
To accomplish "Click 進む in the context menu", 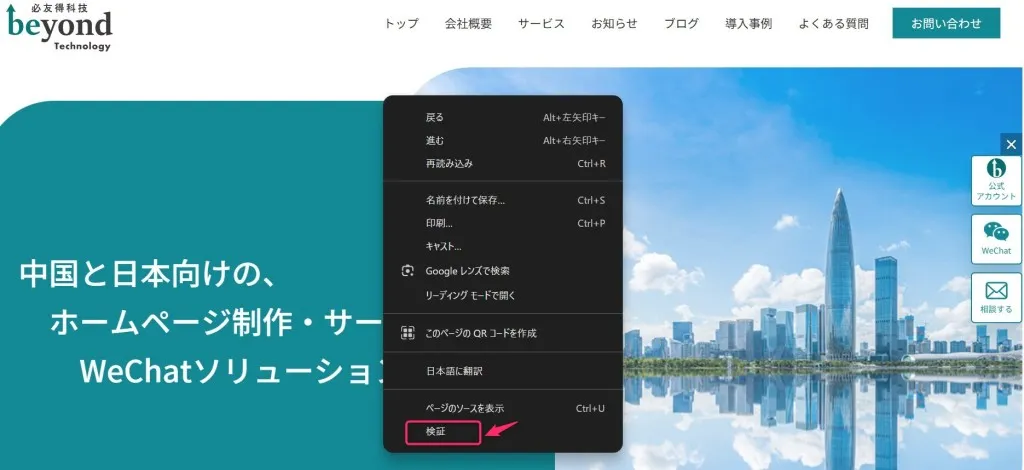I will tap(435, 140).
